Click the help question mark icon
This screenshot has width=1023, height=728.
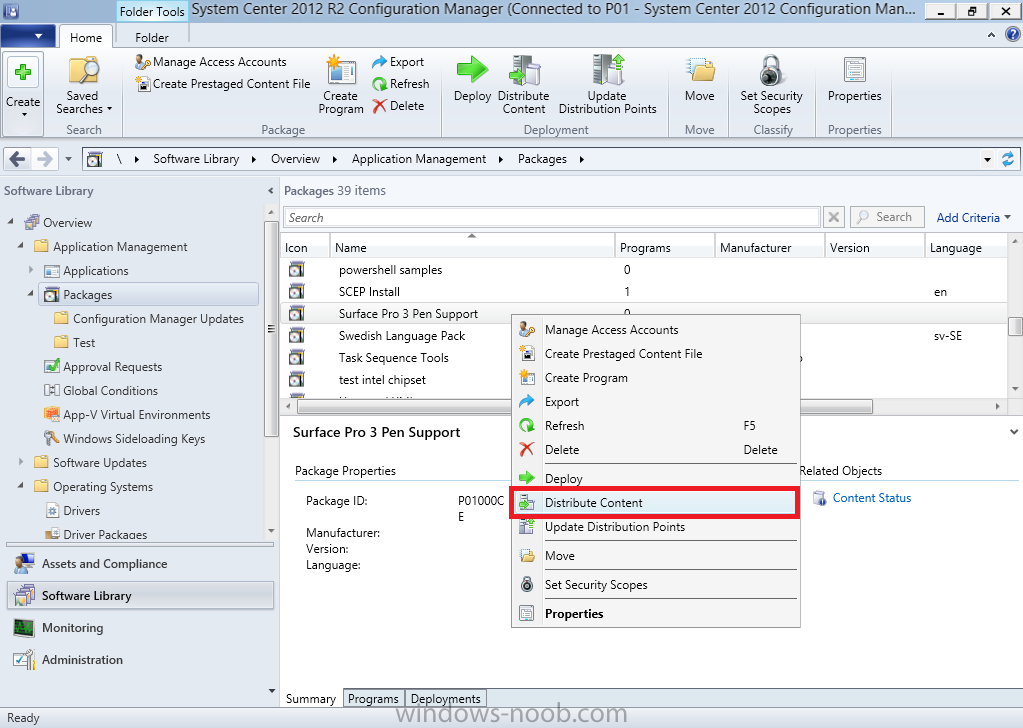point(1013,35)
